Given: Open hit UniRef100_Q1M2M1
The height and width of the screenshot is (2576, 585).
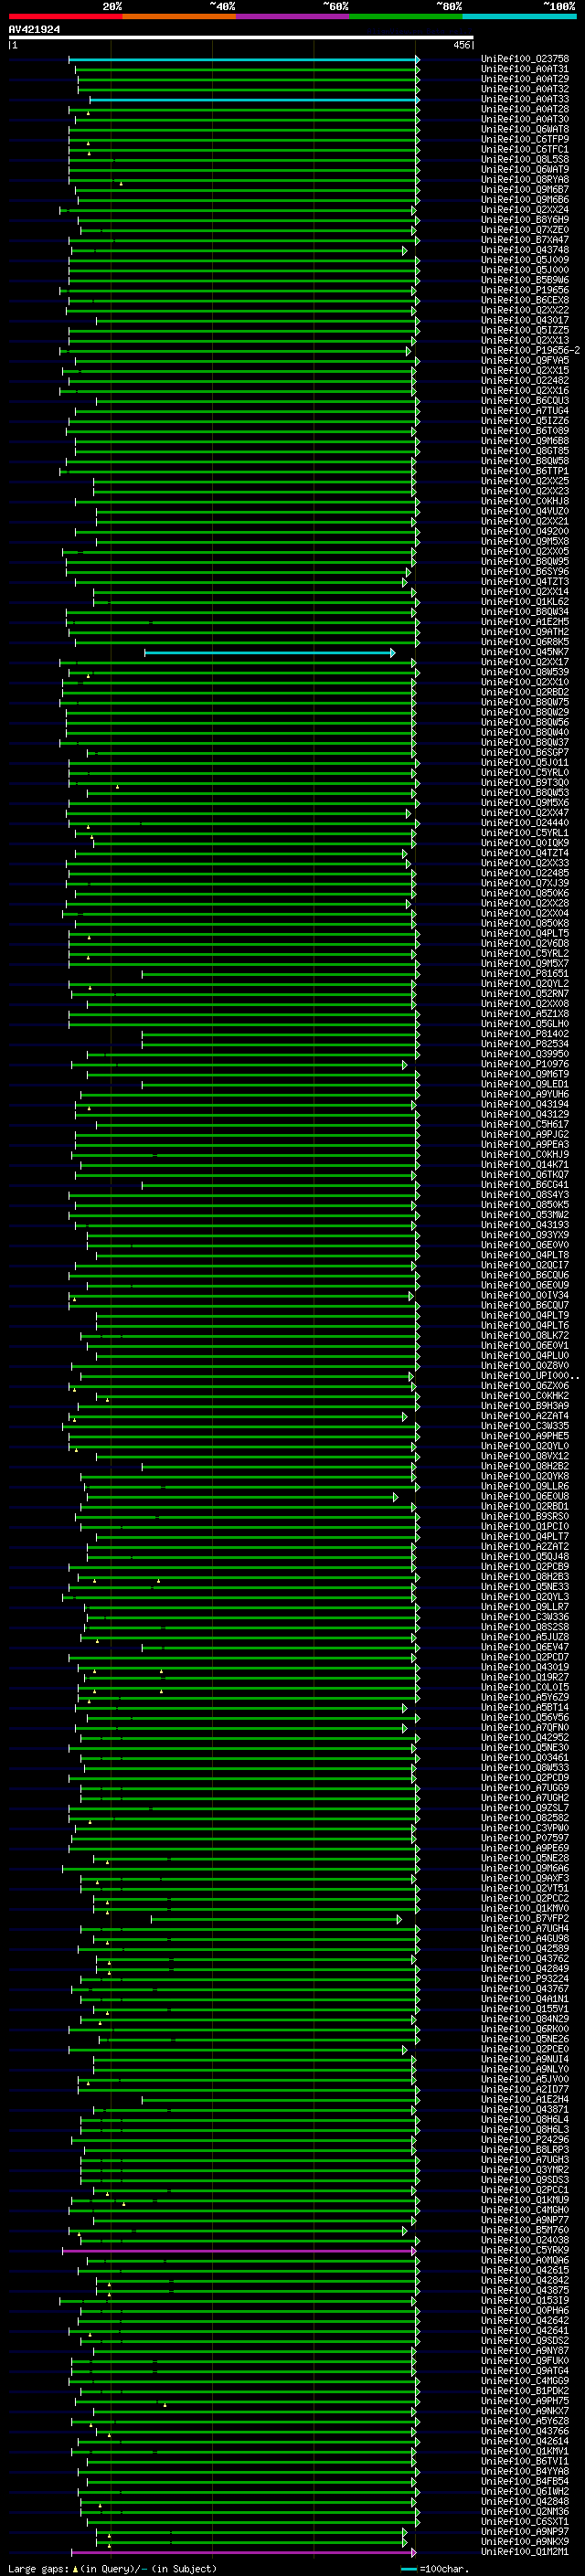Looking at the screenshot, I should click(x=525, y=2551).
